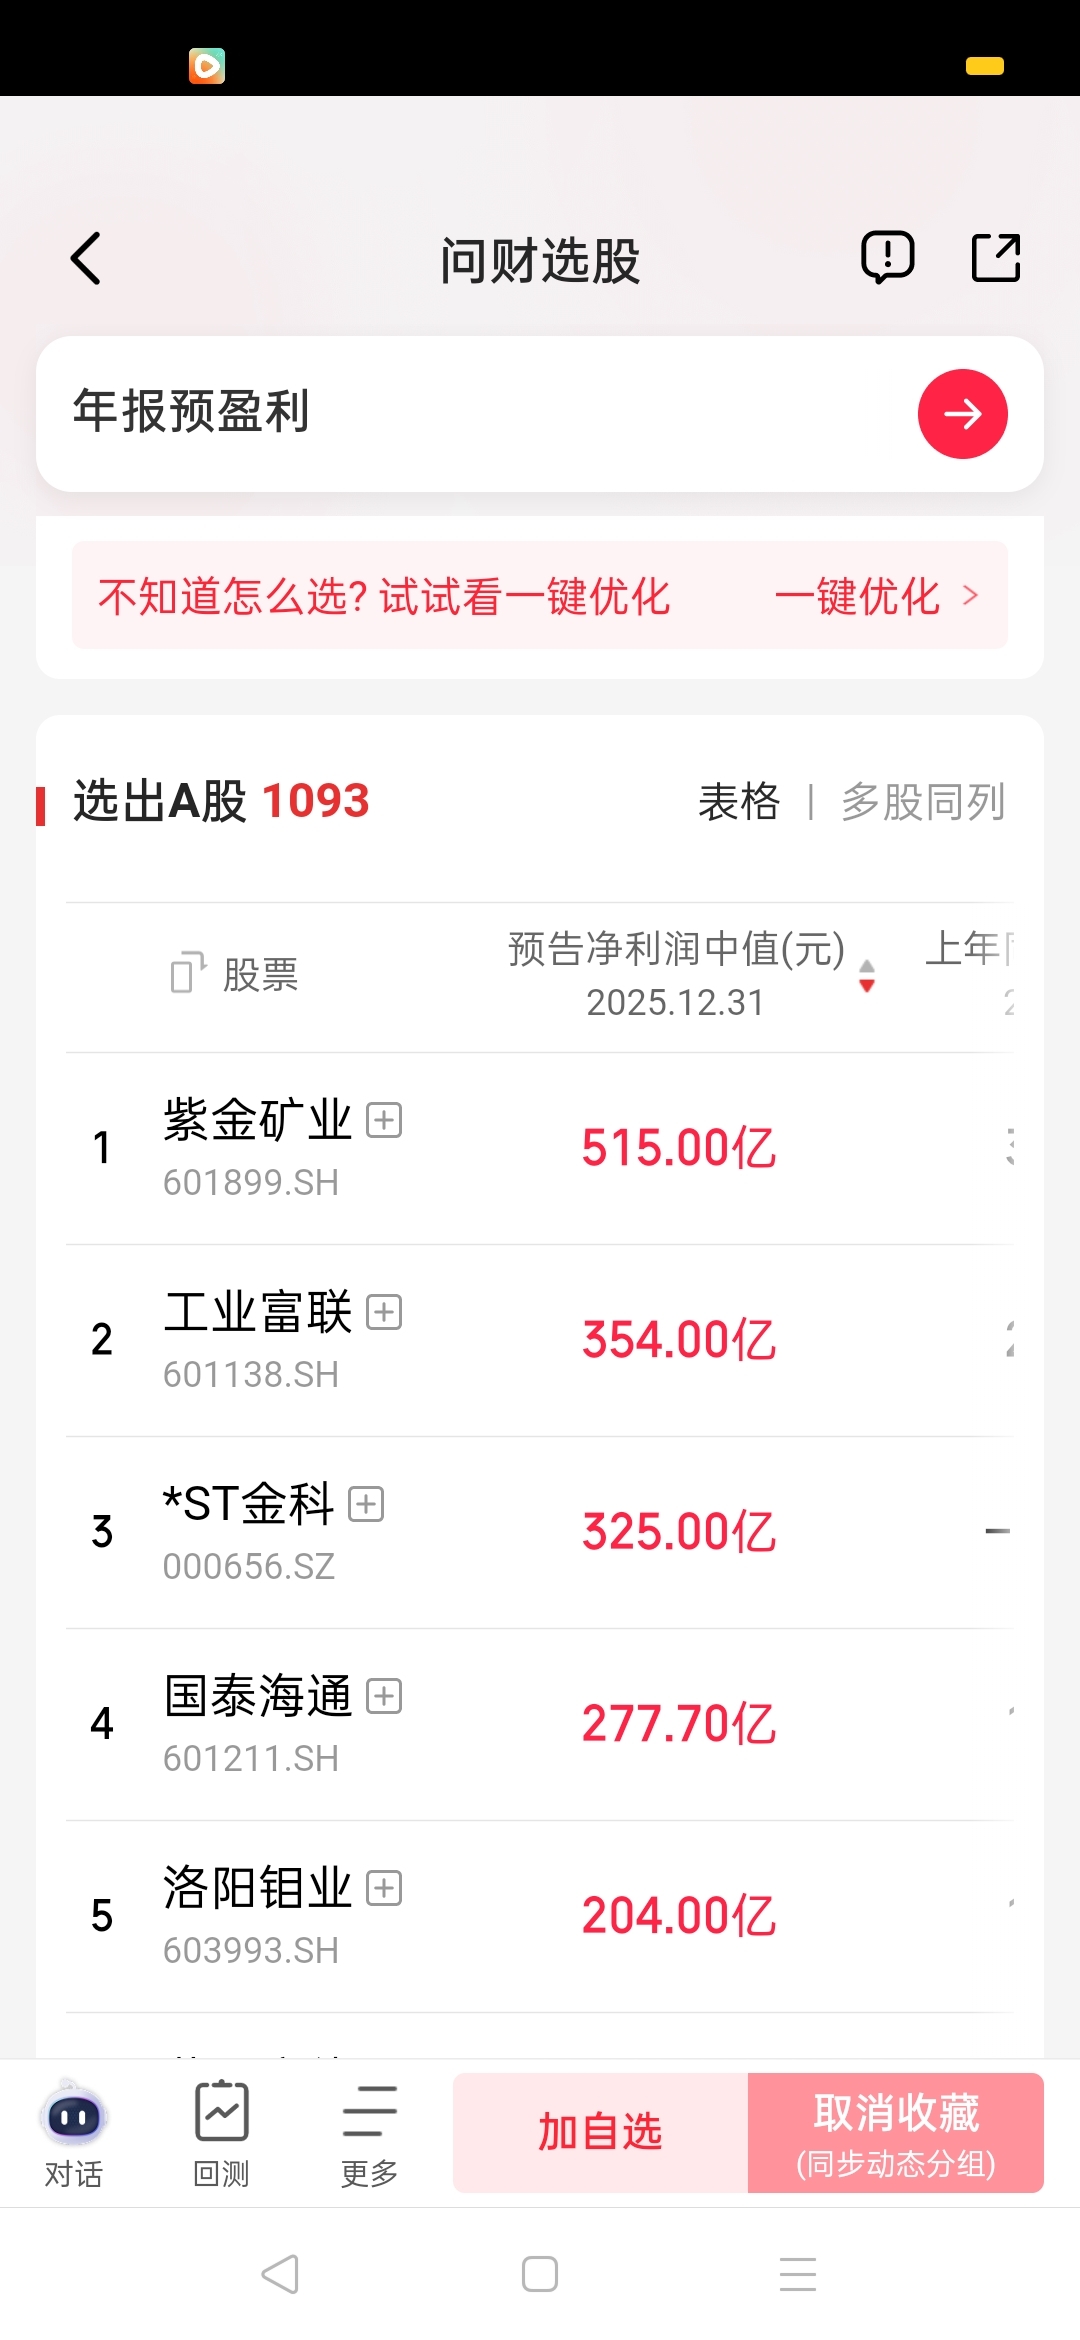Switch to 表格 view
The image size is (1080, 2340).
click(738, 802)
